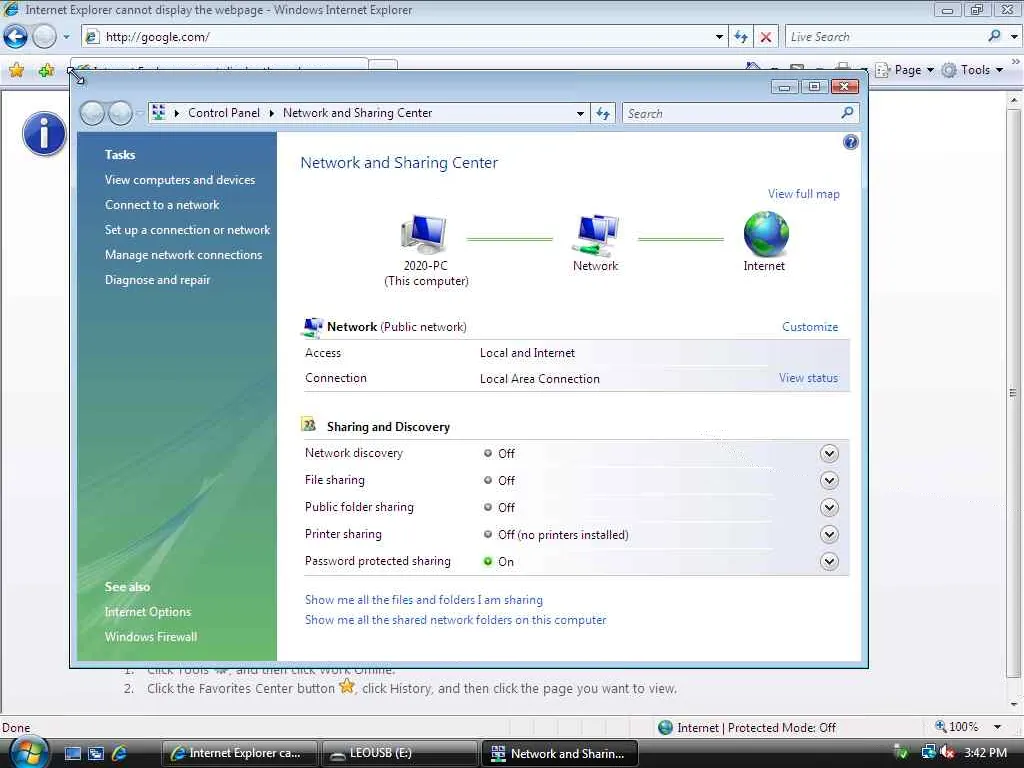Open Internet Options under See also
This screenshot has height=768, width=1024.
148,612
